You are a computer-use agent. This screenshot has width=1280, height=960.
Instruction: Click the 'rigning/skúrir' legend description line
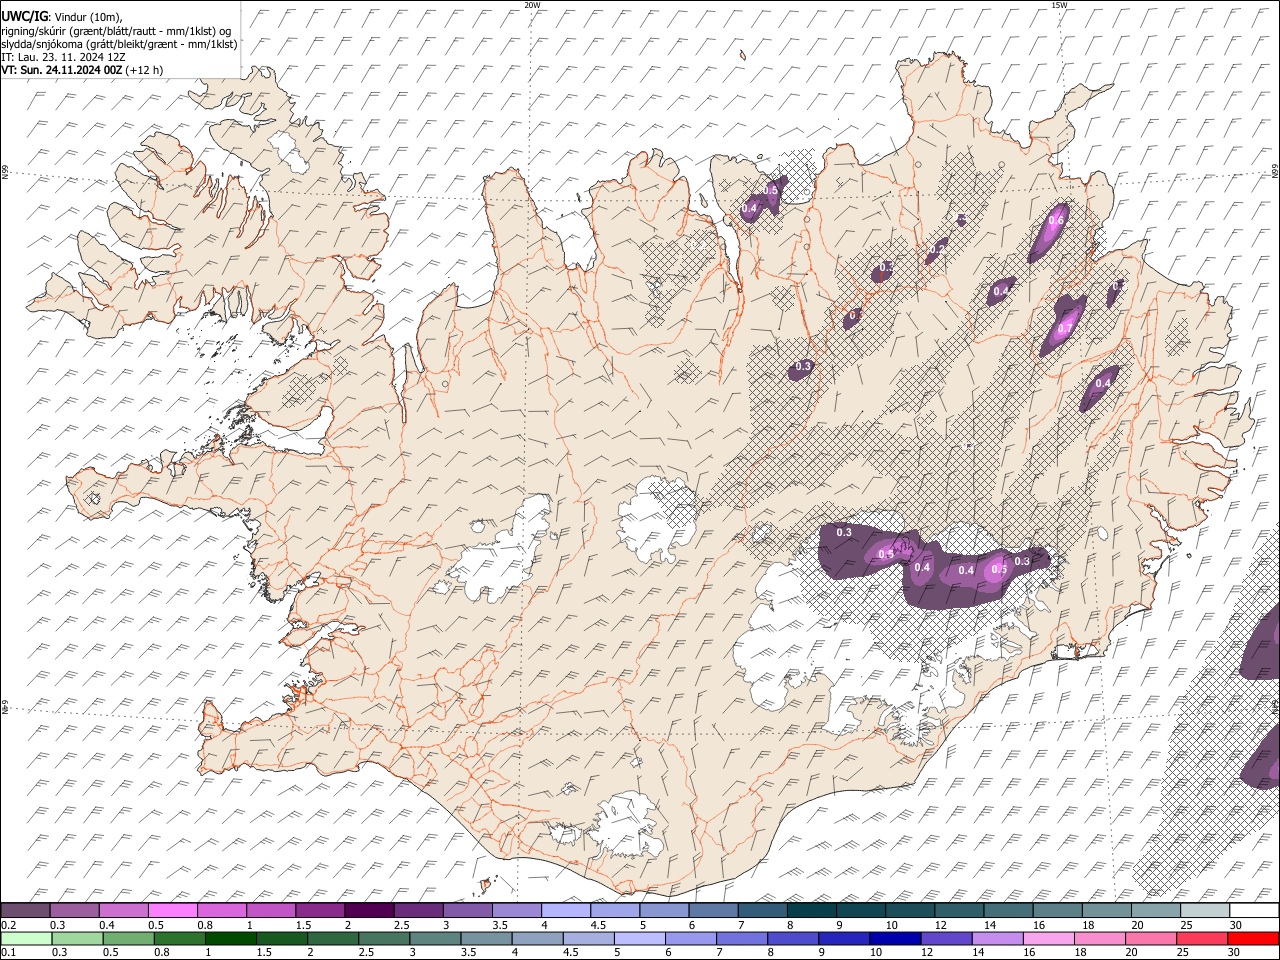tap(116, 31)
